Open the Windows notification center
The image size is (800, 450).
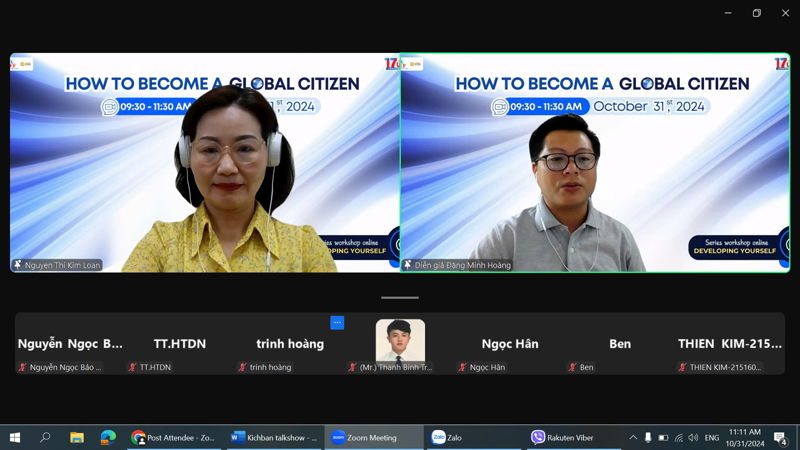point(781,437)
